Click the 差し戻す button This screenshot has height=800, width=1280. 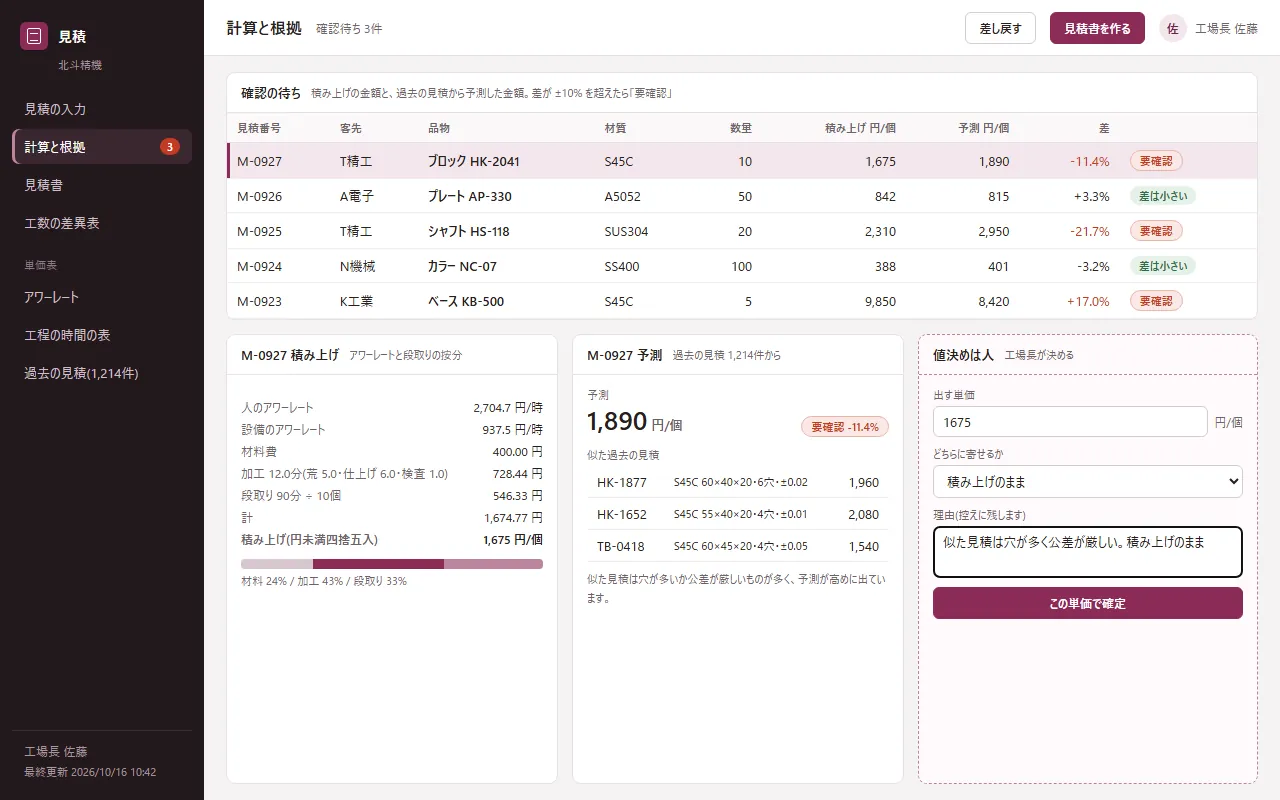pyautogui.click(x=1000, y=28)
